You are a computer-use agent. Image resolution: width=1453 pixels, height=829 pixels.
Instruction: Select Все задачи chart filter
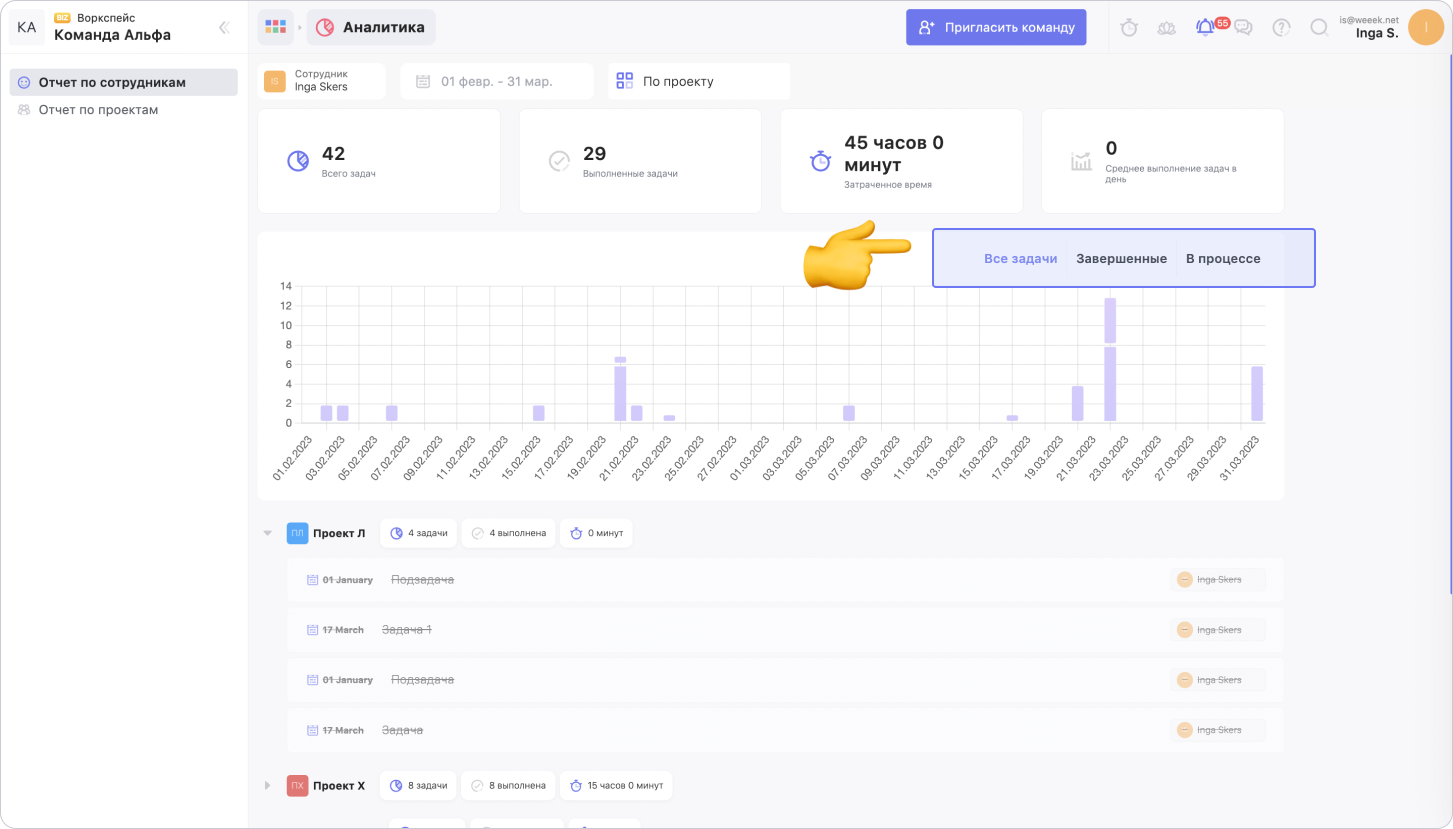point(1020,259)
